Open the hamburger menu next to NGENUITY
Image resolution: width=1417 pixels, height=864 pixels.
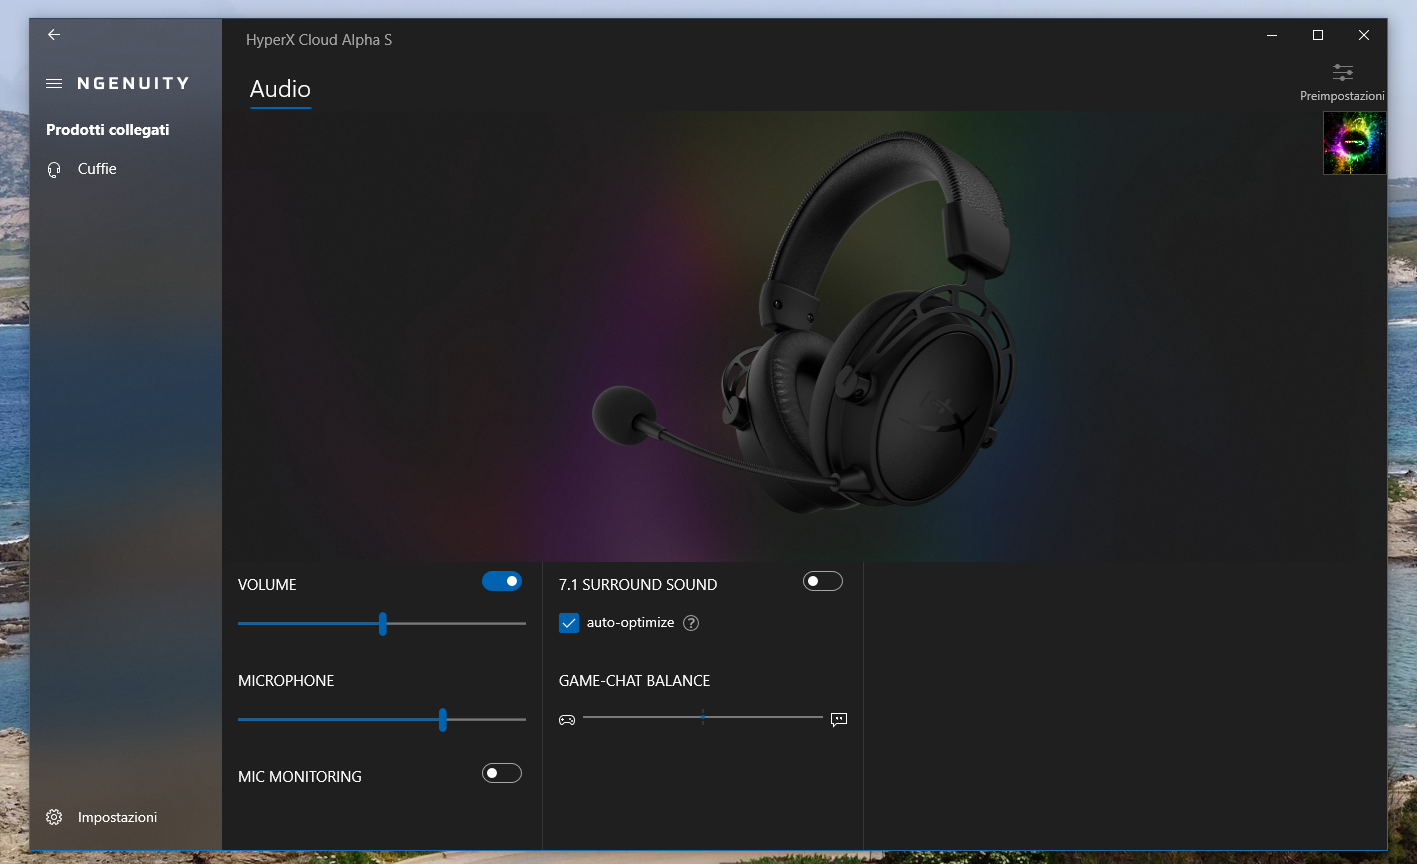point(54,84)
